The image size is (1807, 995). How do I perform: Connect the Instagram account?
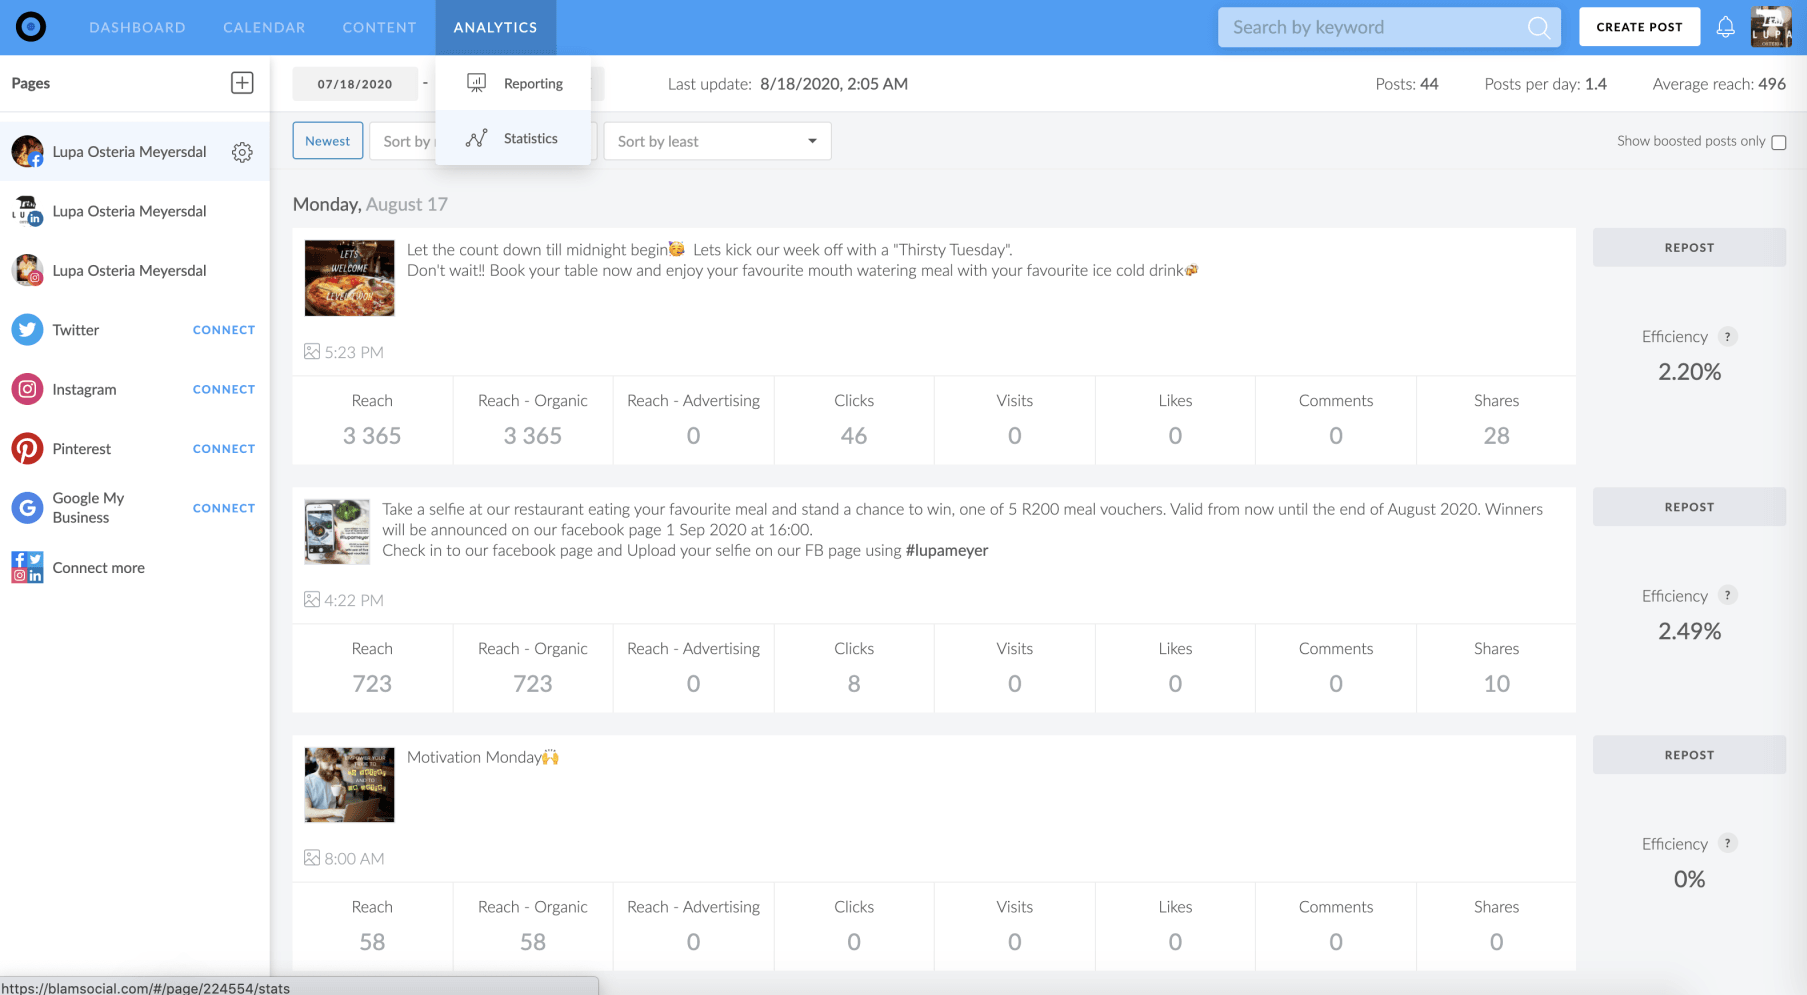[x=224, y=389]
